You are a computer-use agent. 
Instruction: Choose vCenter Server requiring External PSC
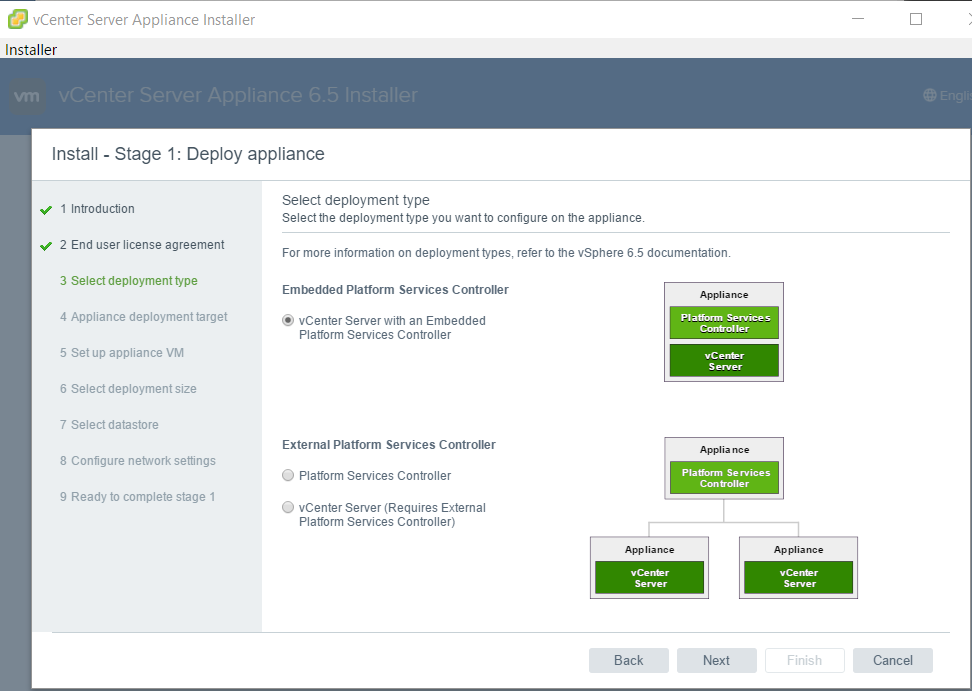pos(288,507)
